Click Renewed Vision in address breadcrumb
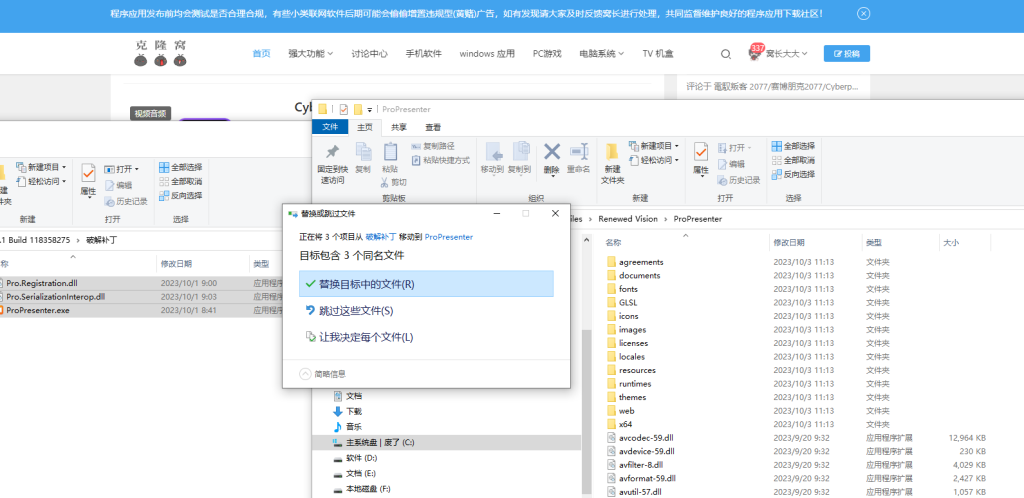The height and width of the screenshot is (498, 1024). (x=630, y=219)
